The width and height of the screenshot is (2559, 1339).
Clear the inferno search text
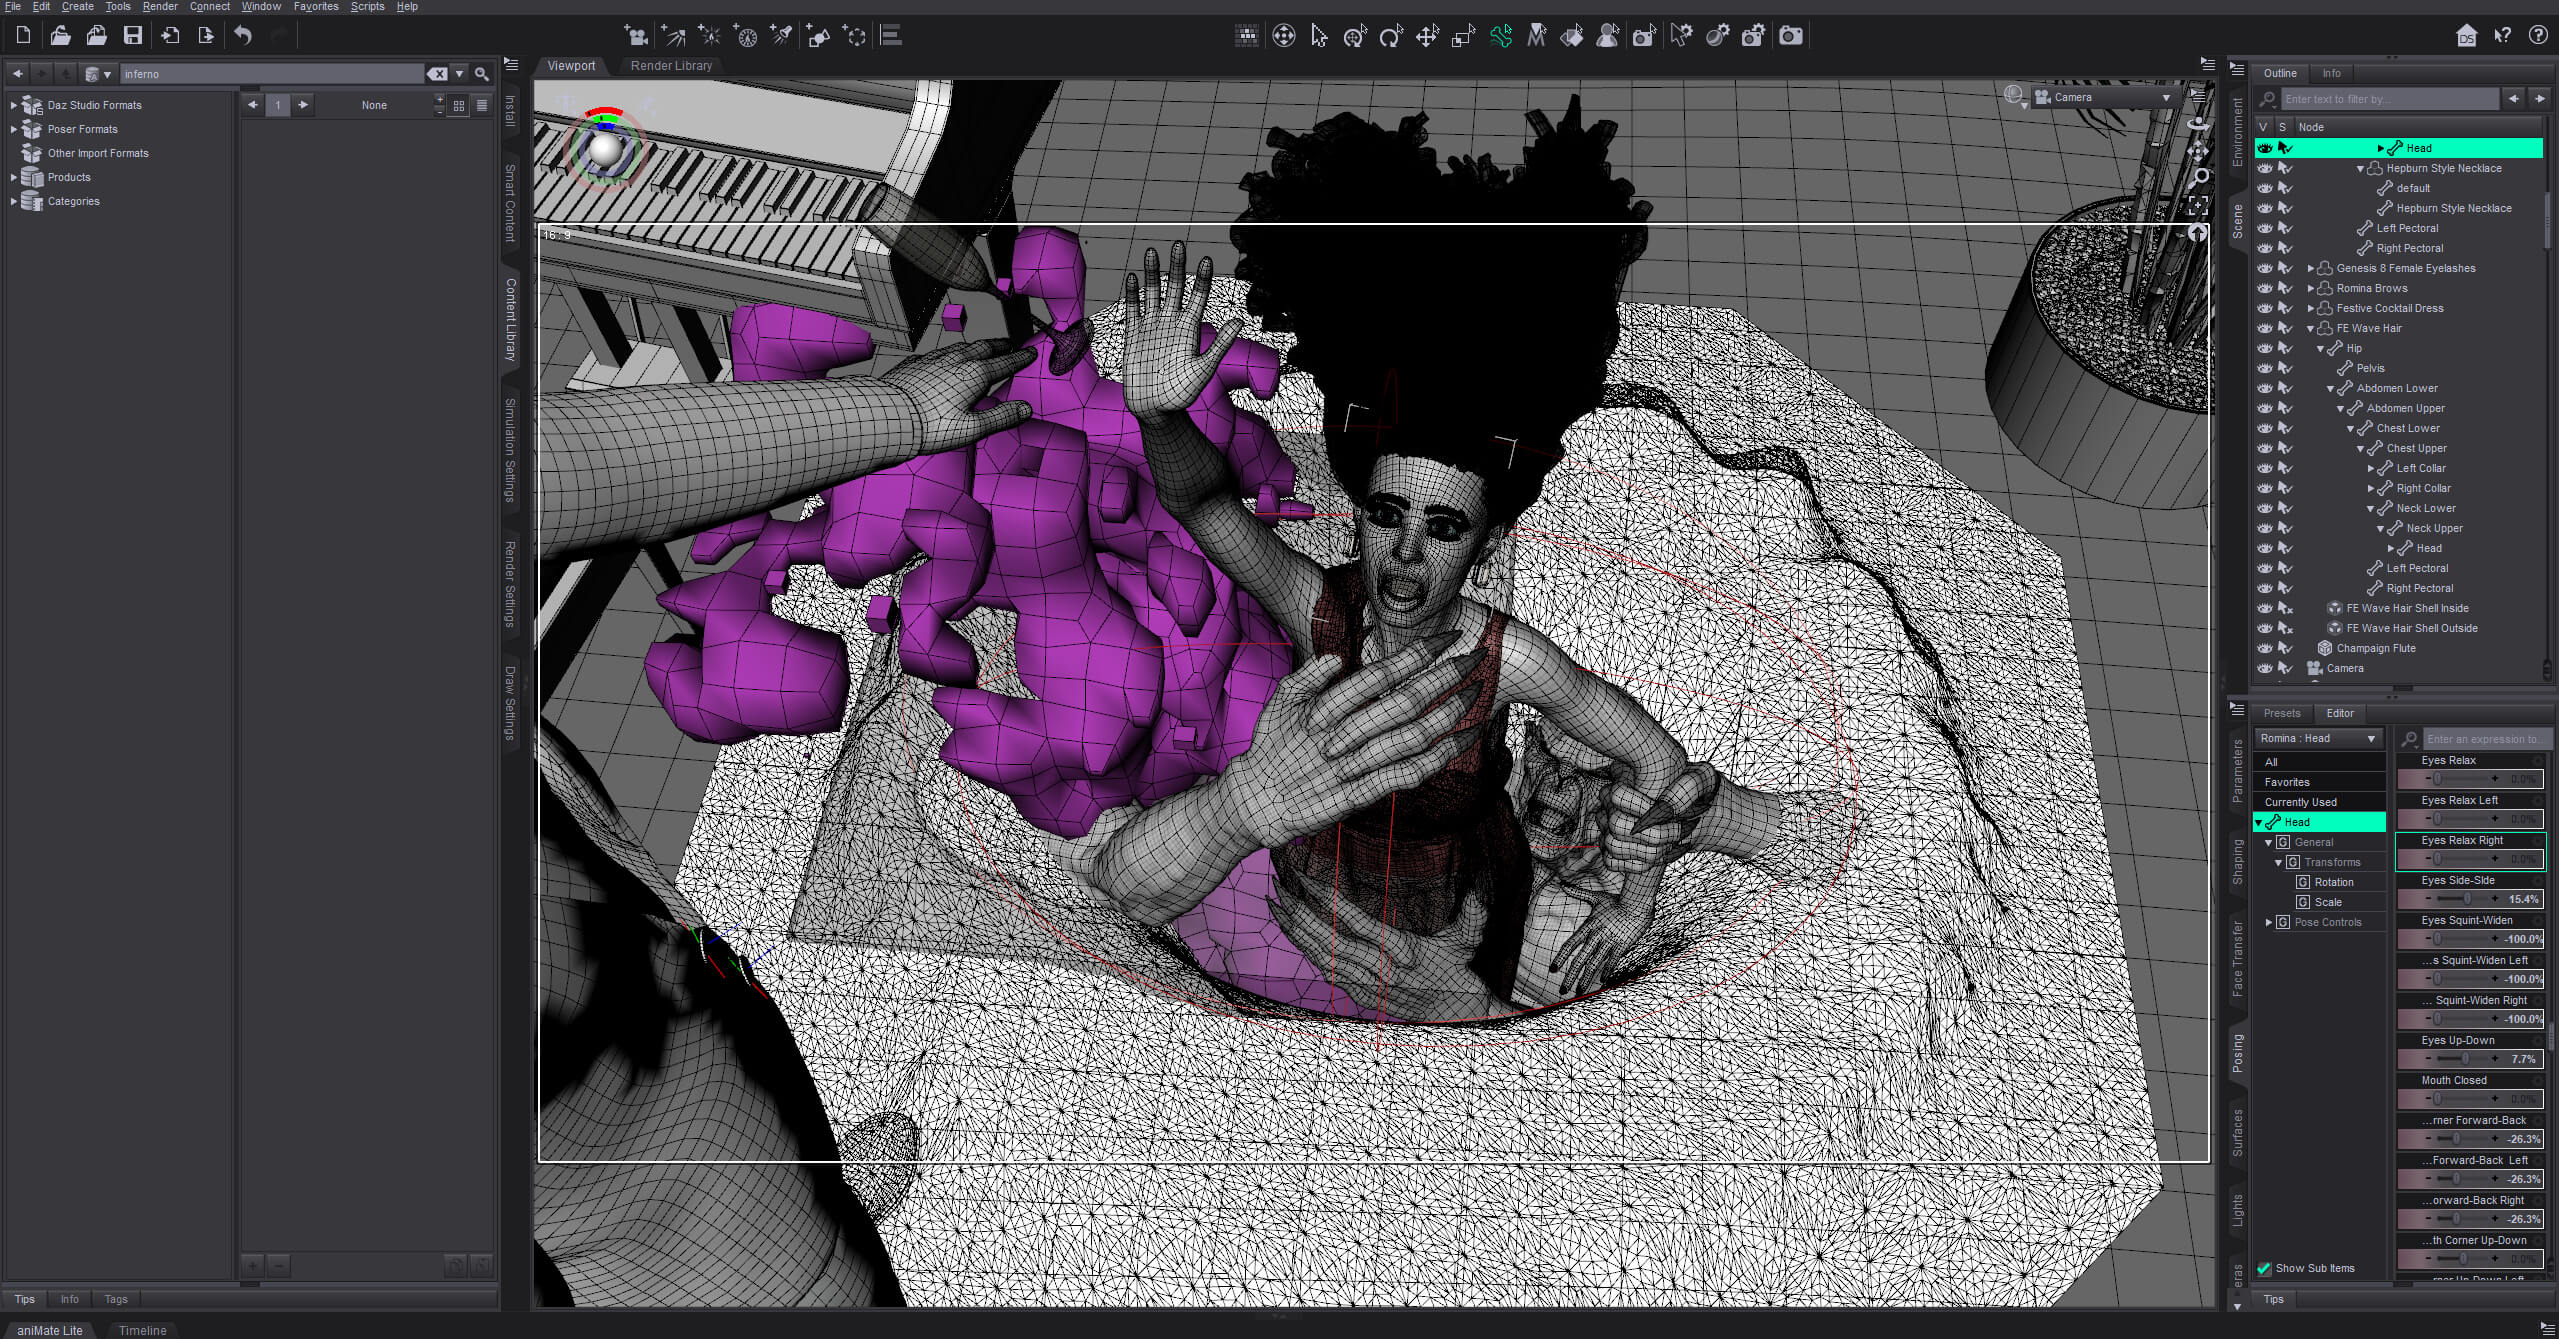point(437,74)
